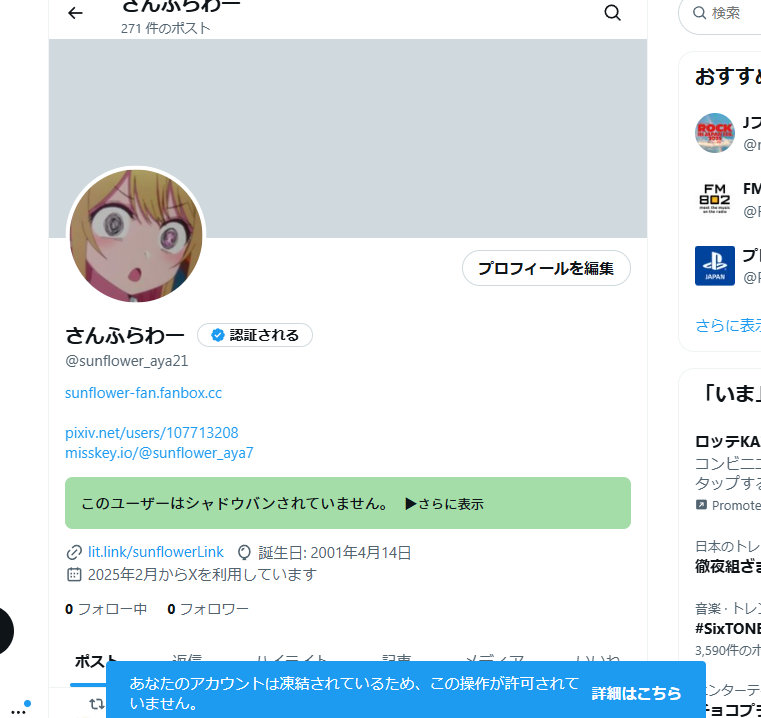Click the 検索 search field
This screenshot has height=718, width=761.
click(x=722, y=13)
